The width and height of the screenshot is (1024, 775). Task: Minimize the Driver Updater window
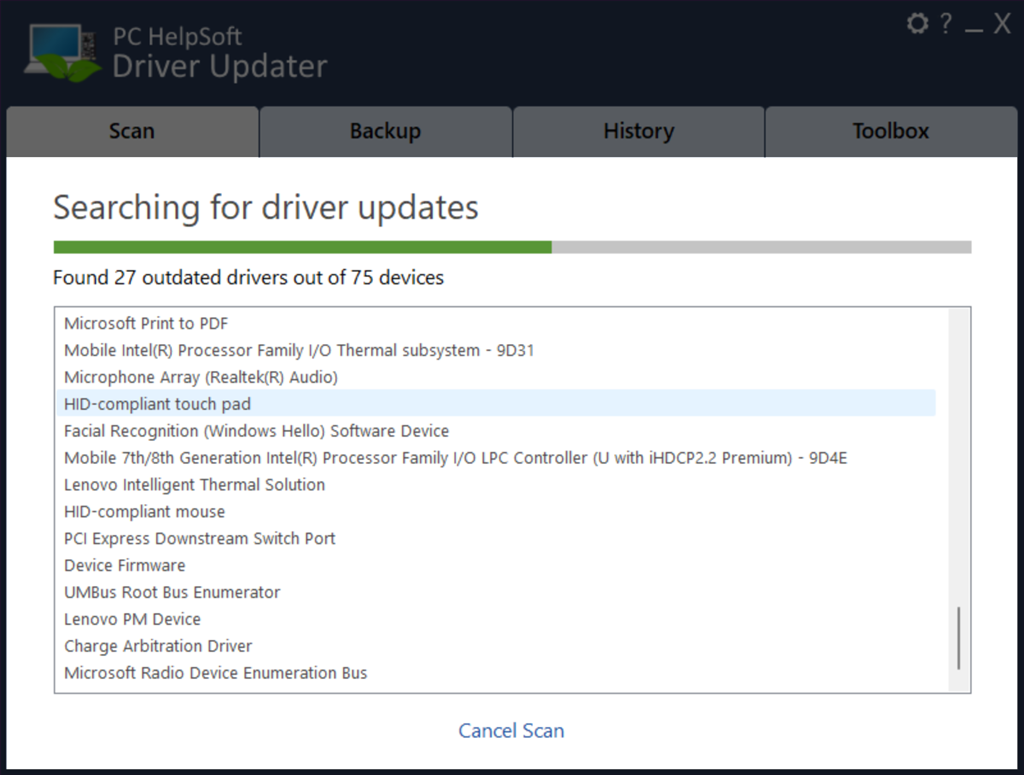click(974, 30)
